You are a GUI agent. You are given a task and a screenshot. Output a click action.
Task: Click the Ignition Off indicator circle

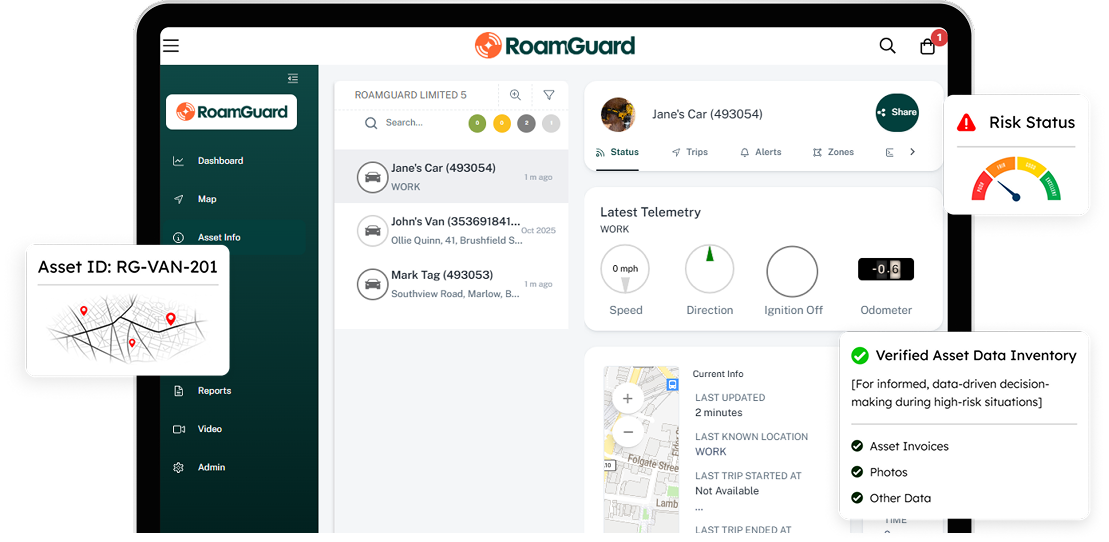click(x=792, y=272)
